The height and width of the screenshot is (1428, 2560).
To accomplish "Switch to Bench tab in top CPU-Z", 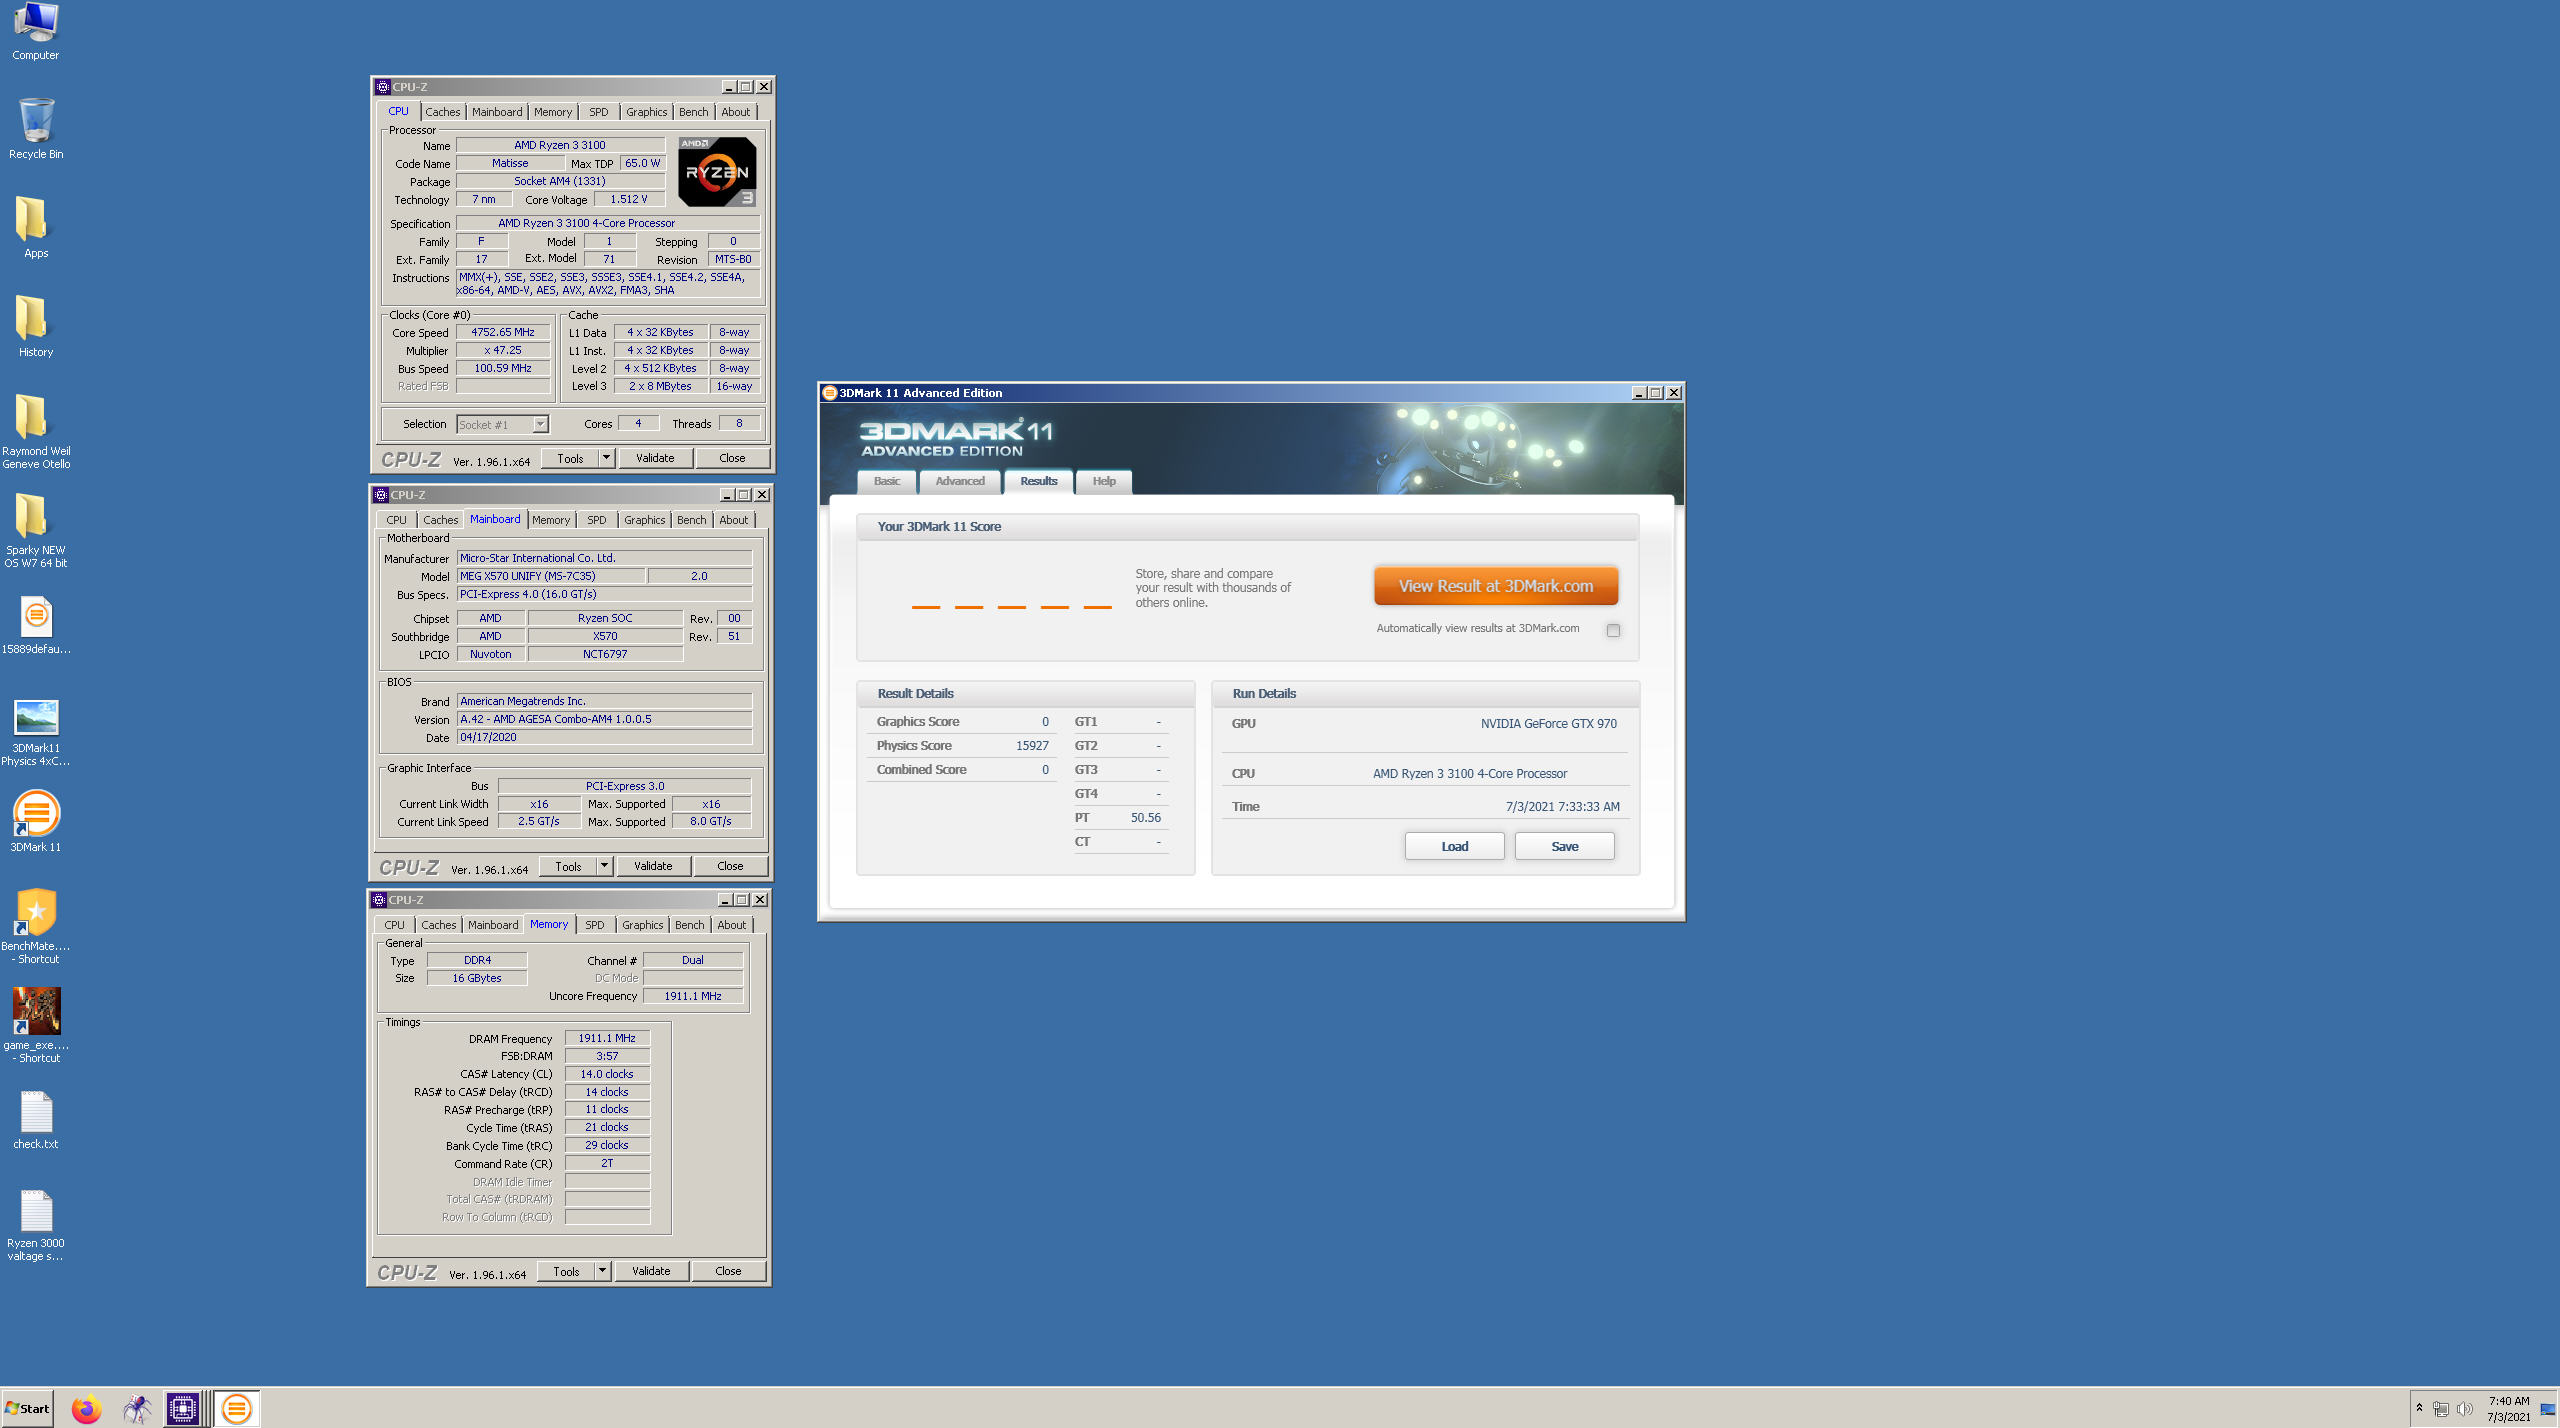I will click(x=693, y=112).
